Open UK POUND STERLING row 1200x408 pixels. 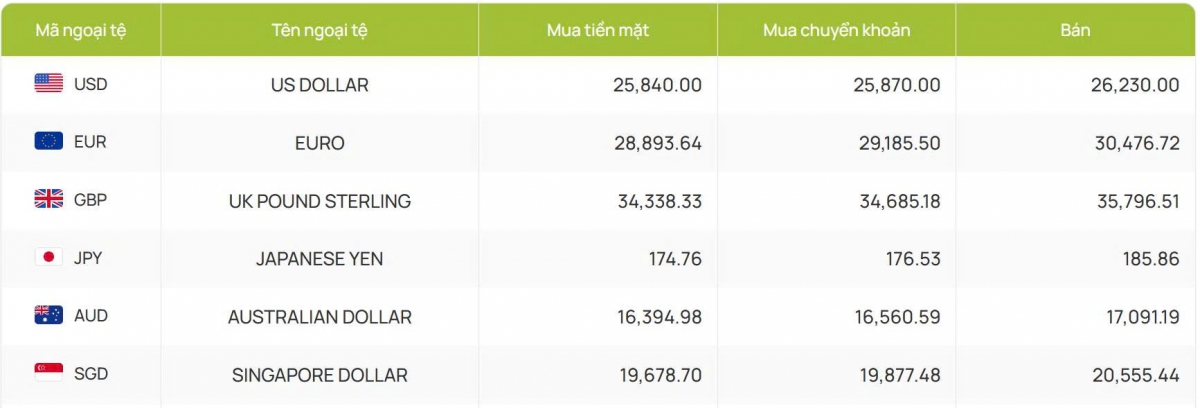[x=600, y=201]
